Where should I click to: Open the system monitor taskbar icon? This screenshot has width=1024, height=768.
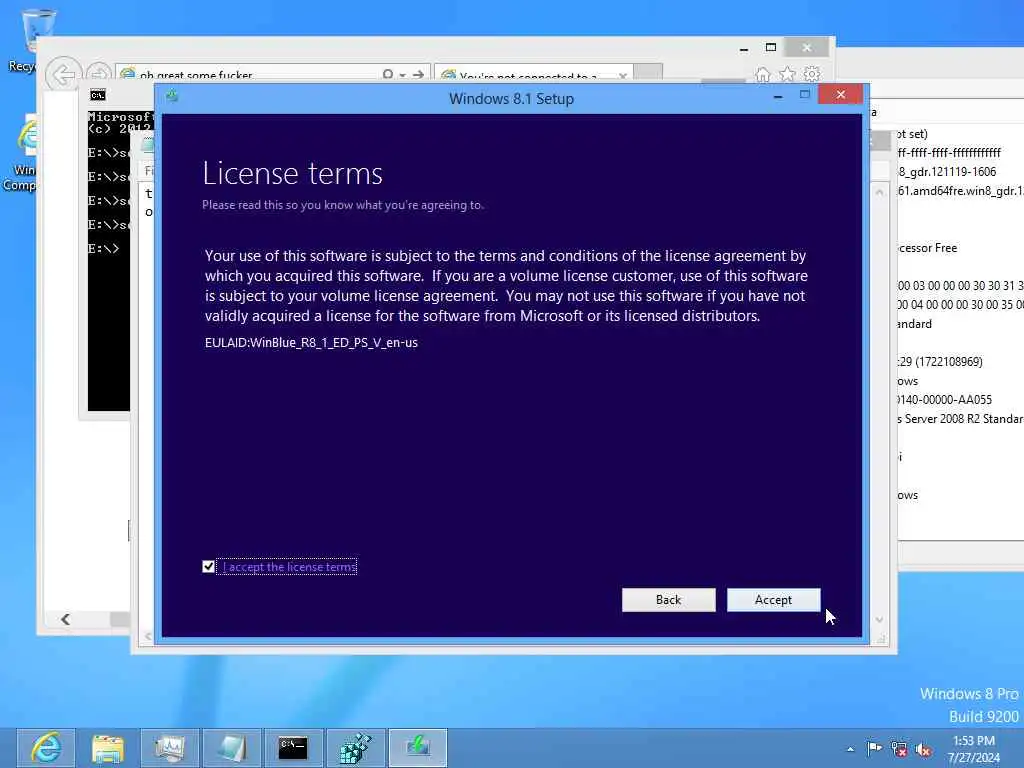170,748
